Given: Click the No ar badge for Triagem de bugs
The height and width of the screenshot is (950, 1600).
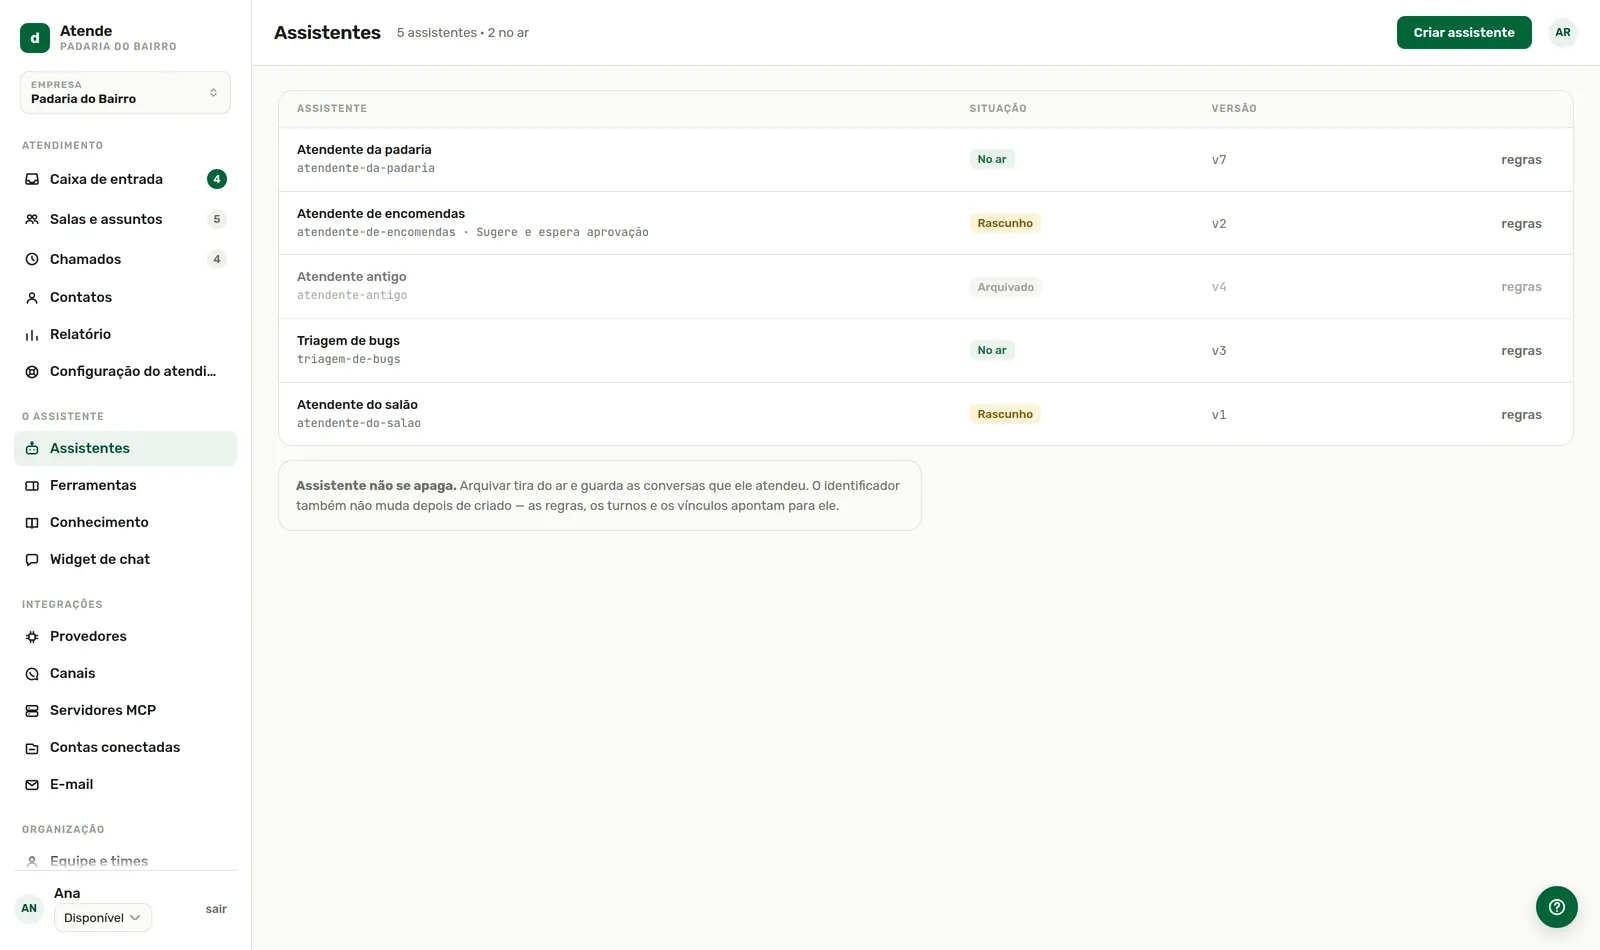Looking at the screenshot, I should [x=992, y=350].
